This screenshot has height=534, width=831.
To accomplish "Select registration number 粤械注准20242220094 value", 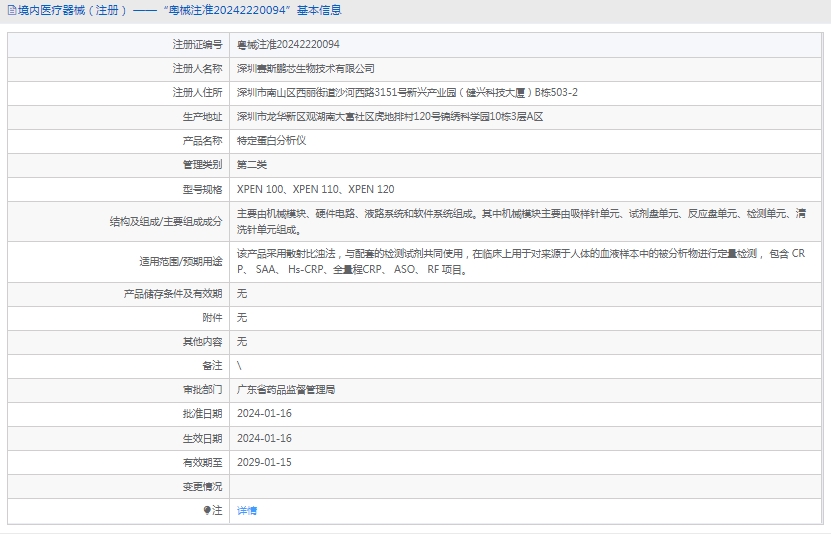I will (288, 45).
